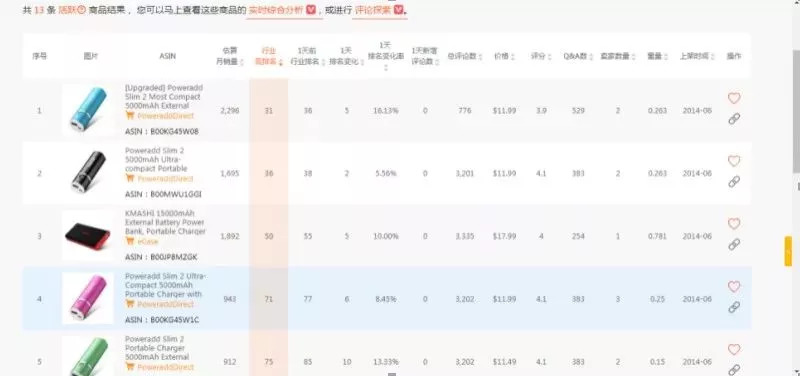Sort by 1天排名变化 column header
800x376 pixels.
coord(346,56)
